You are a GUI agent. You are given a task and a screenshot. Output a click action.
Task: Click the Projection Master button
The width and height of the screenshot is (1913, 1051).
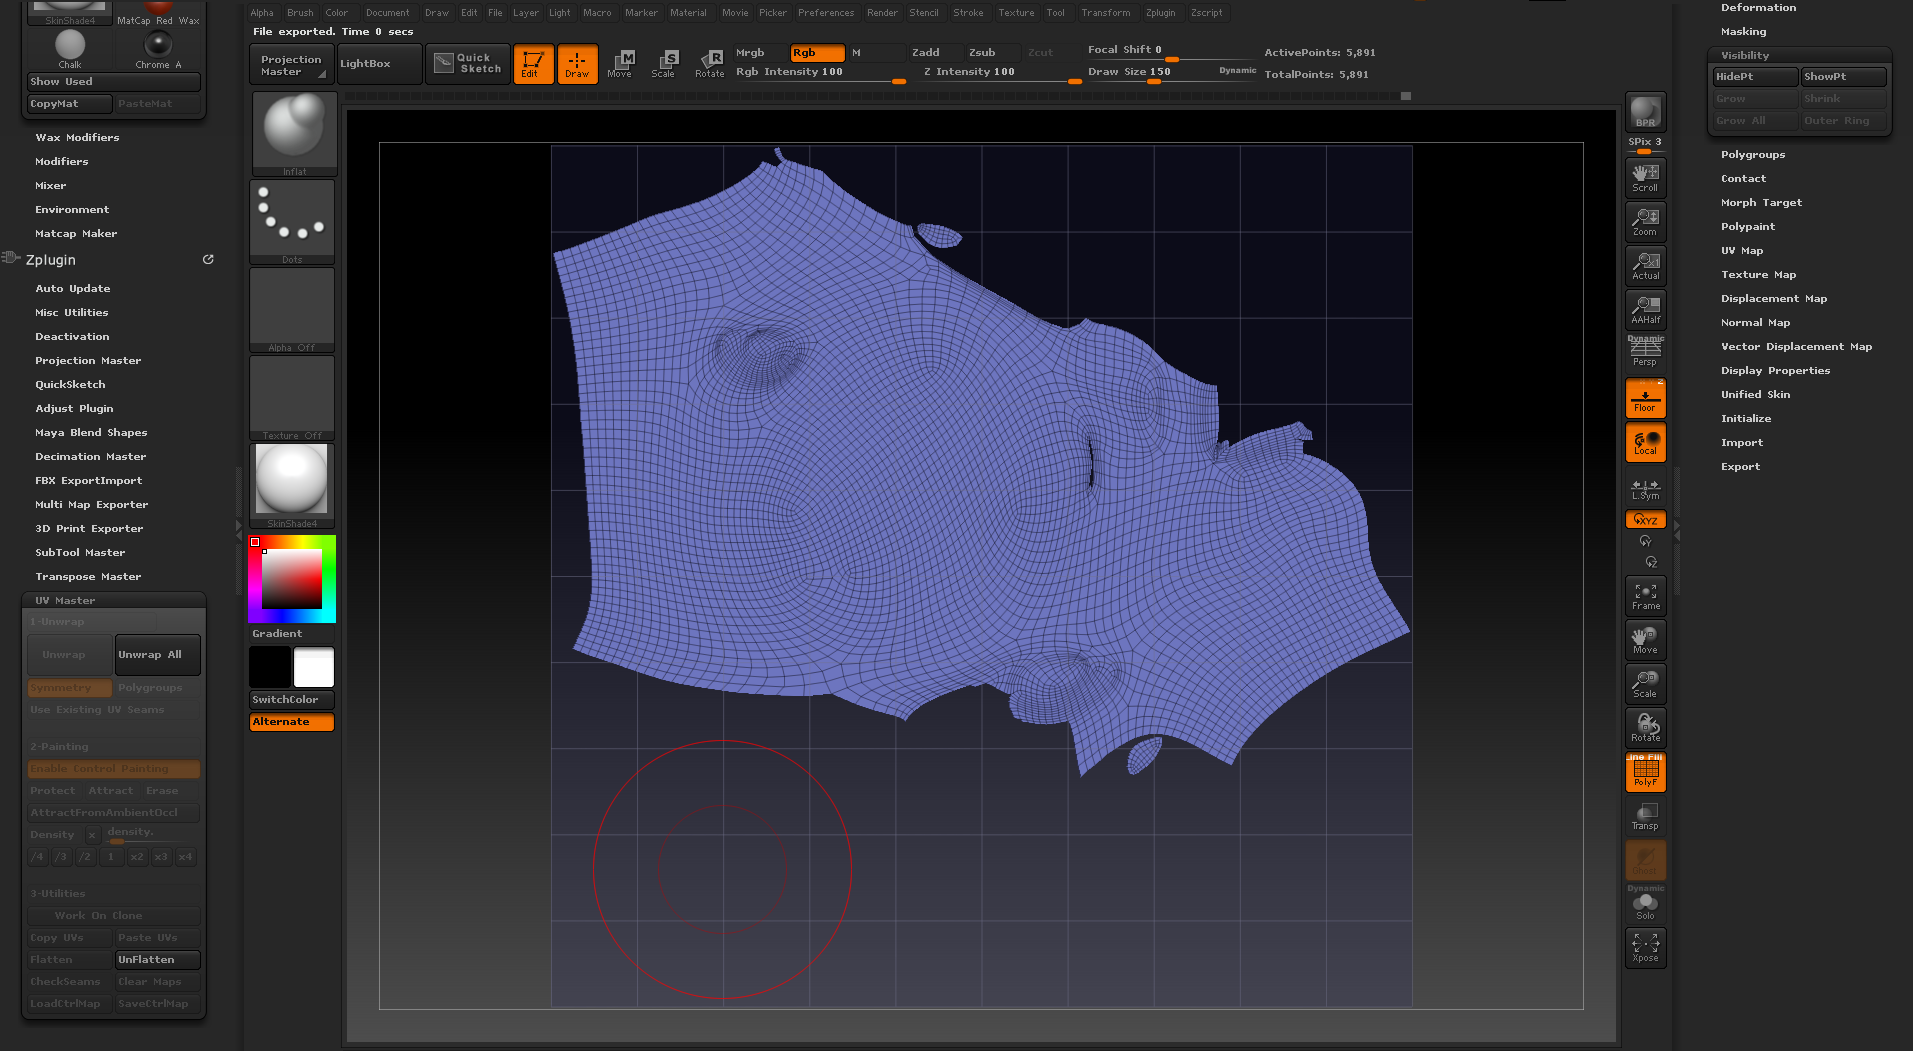(x=291, y=65)
